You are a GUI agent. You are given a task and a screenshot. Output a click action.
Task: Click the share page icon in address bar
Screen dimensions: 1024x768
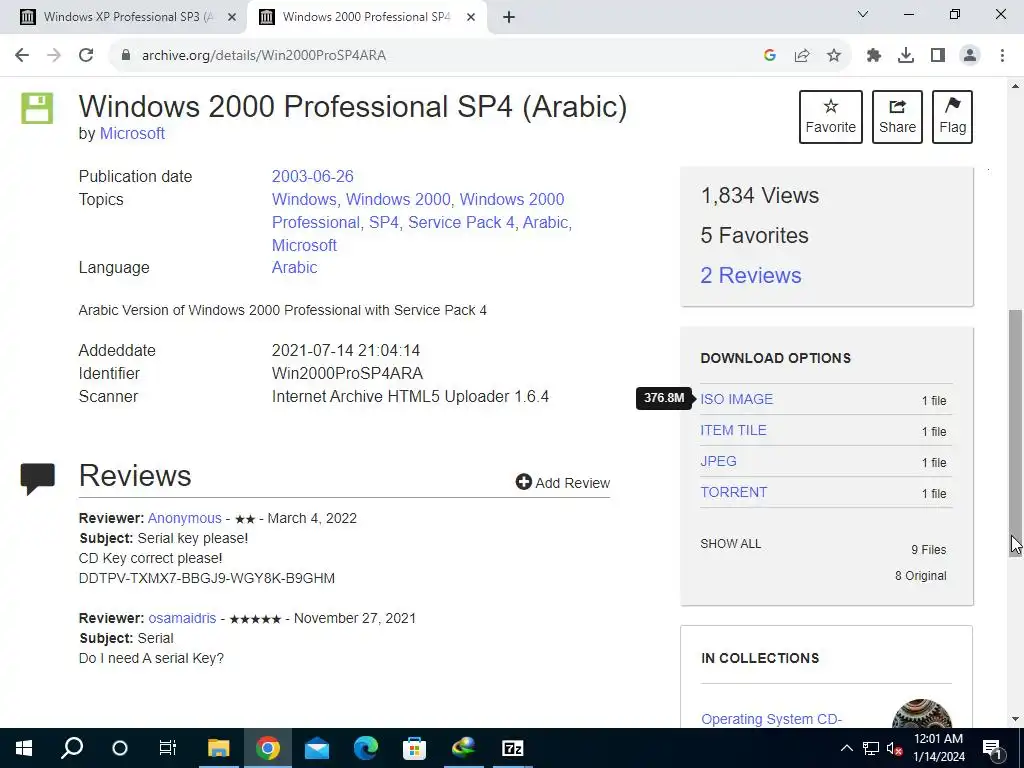802,56
